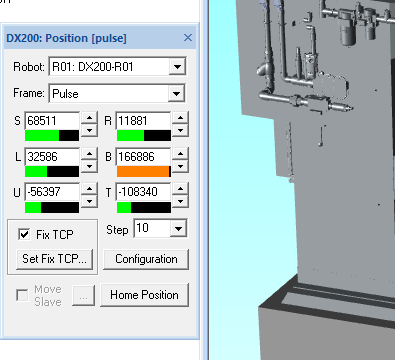
Task: Increase R axis pulse with up arrow
Action: [180, 117]
